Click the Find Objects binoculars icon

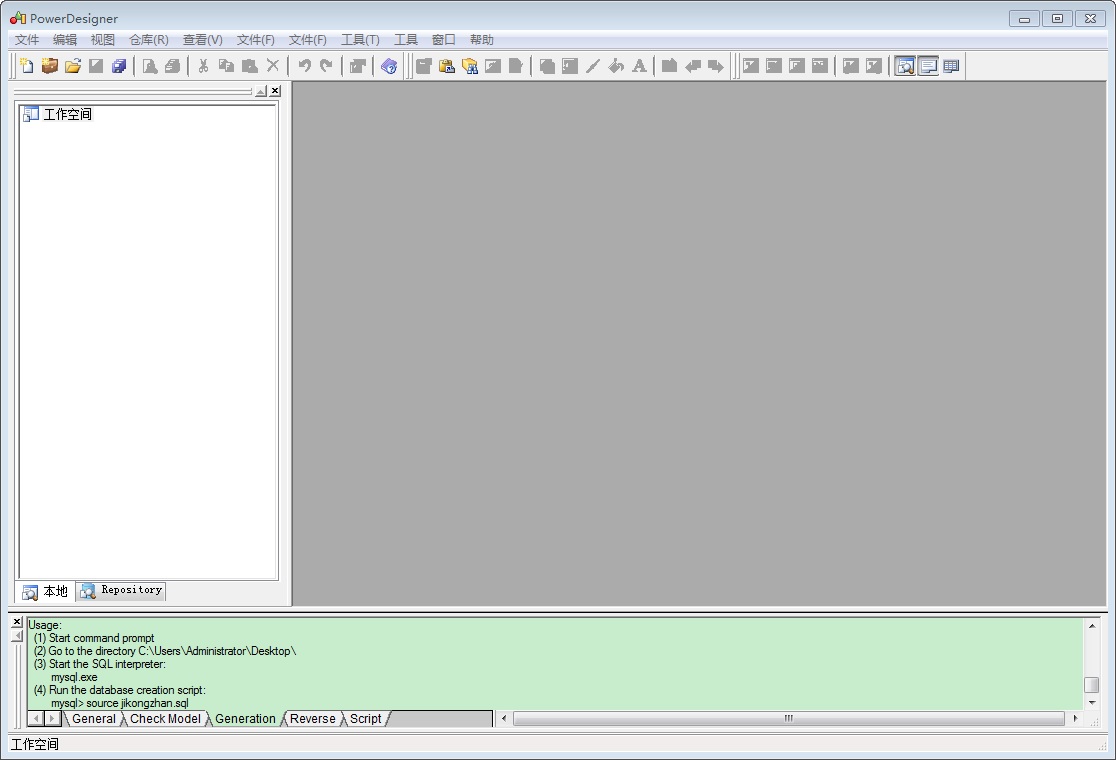[470, 66]
